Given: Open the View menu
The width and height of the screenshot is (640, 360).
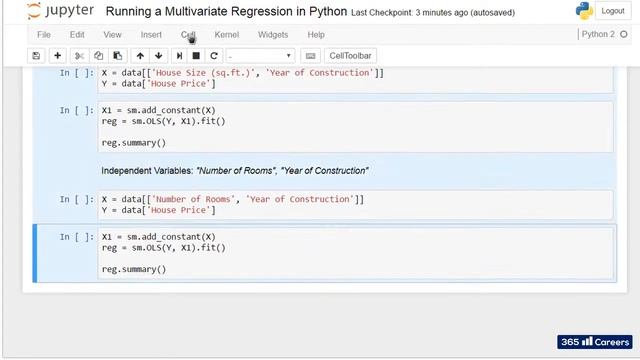Looking at the screenshot, I should click(112, 35).
